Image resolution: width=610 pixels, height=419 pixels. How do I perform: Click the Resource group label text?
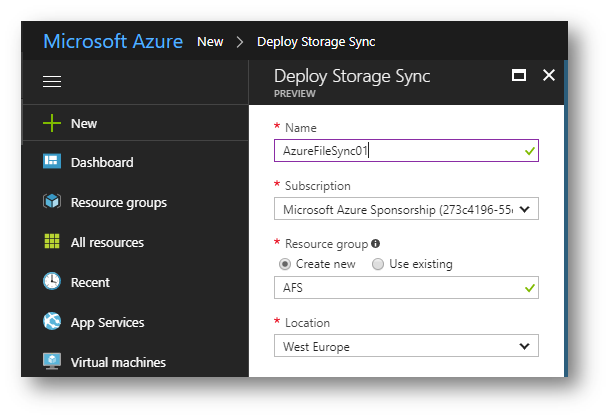[x=326, y=244]
